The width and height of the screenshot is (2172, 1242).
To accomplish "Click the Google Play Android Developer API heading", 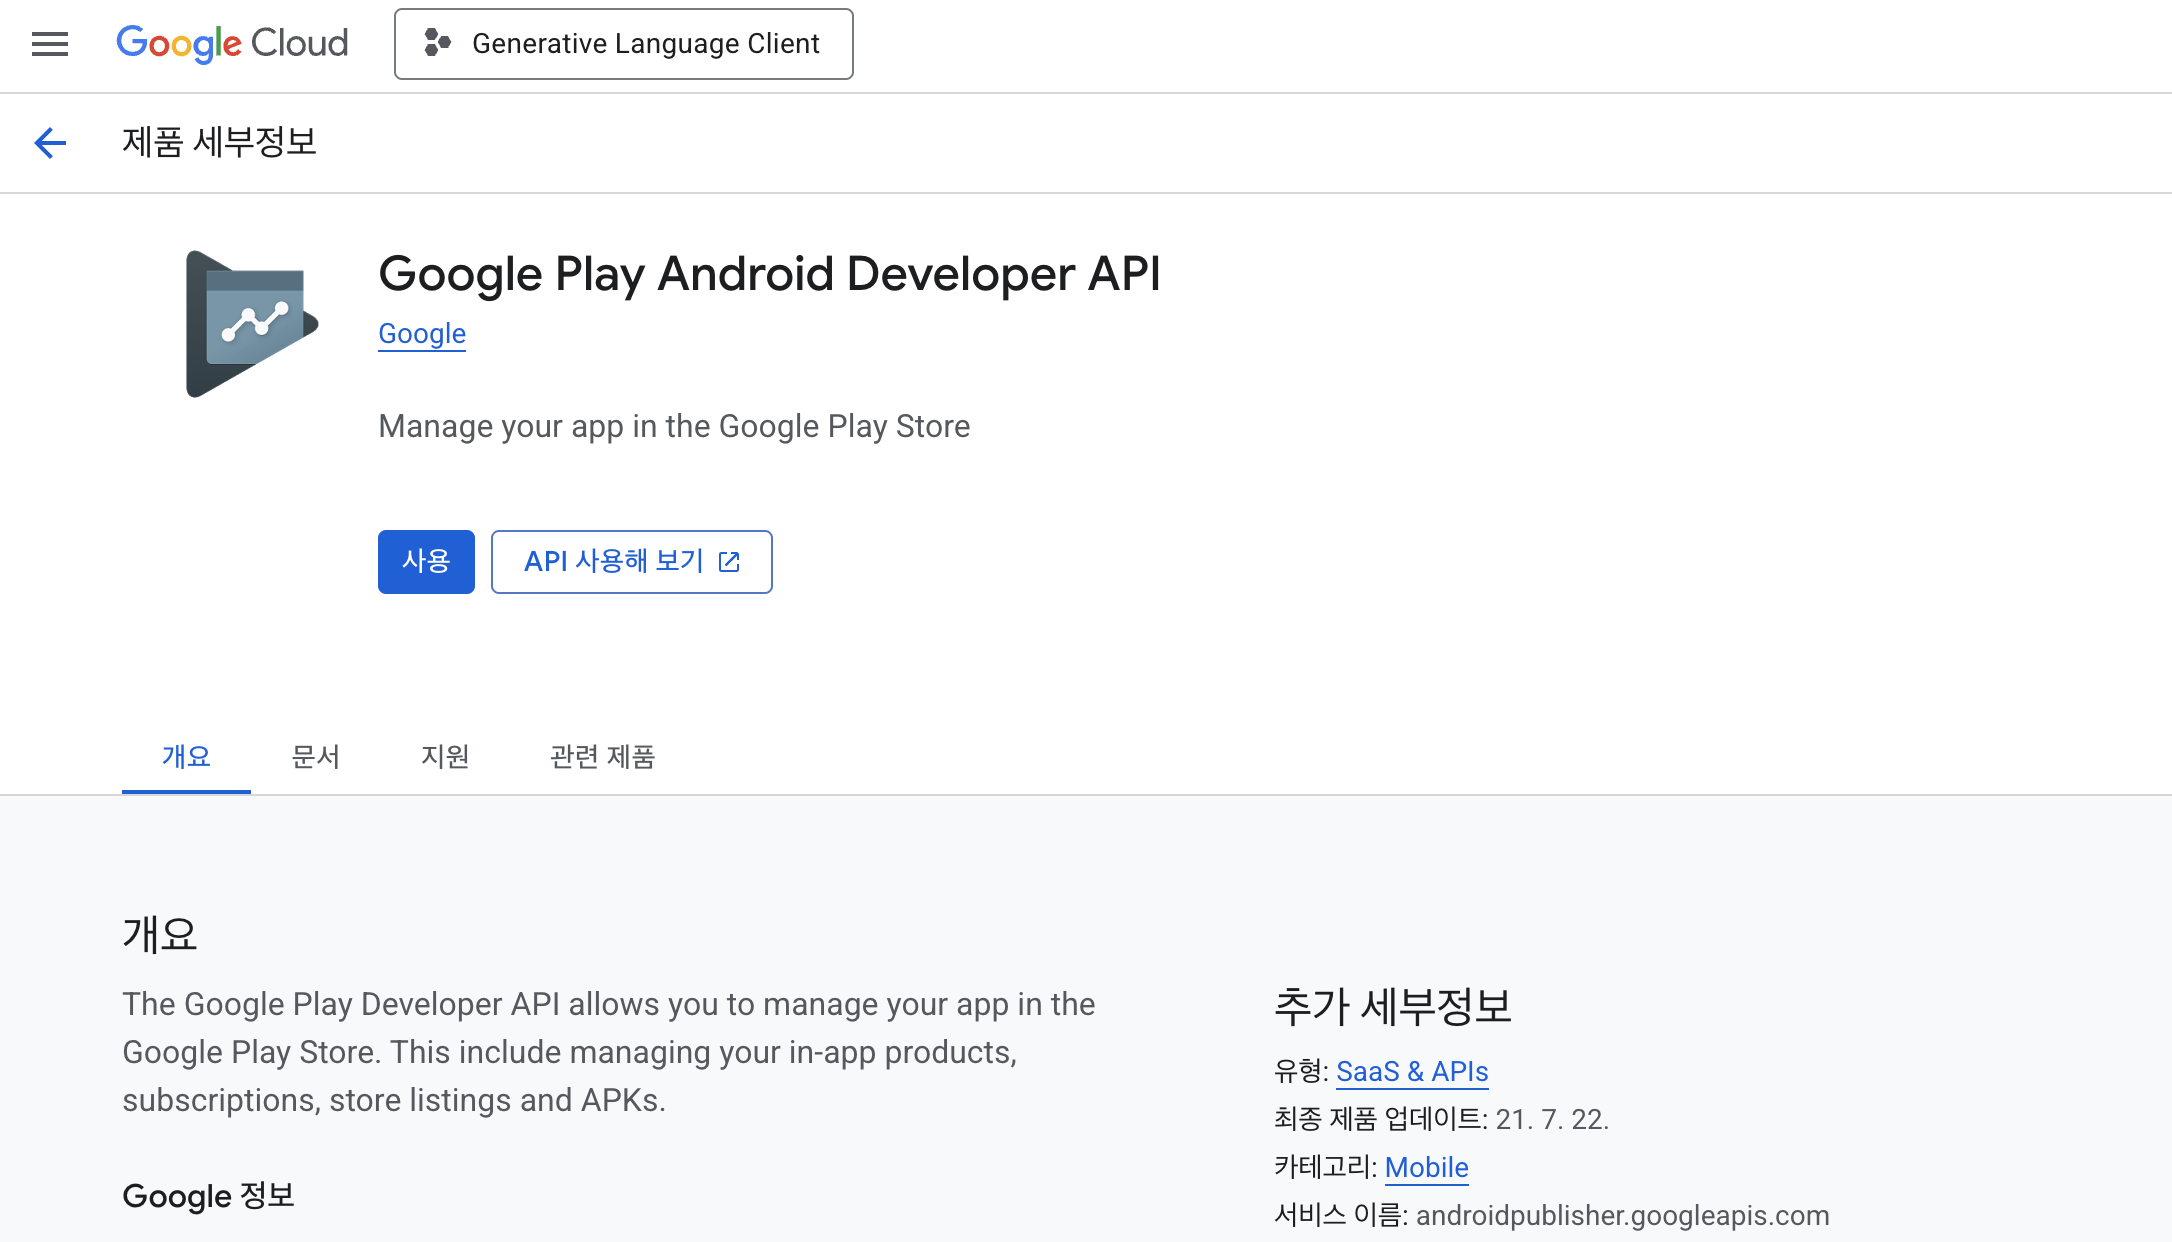I will [x=770, y=274].
